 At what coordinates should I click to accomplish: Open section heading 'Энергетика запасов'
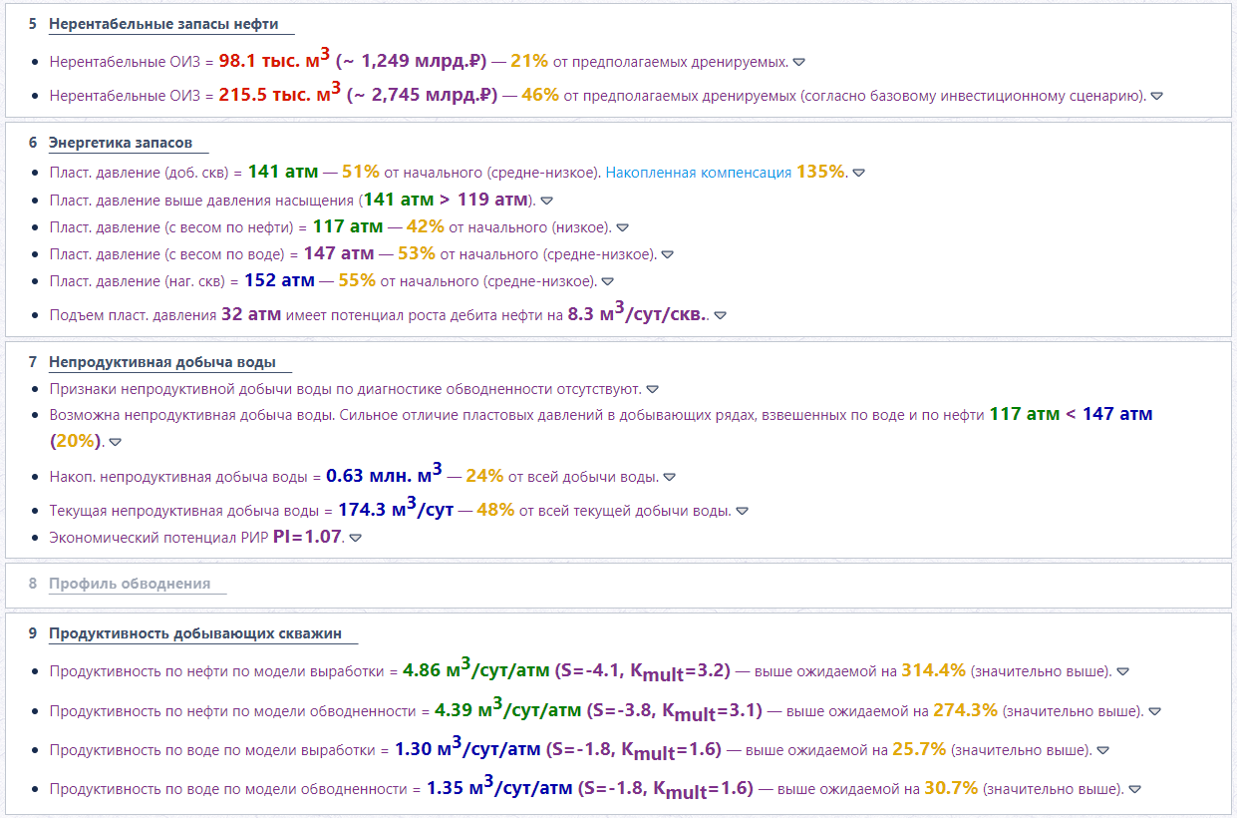[x=120, y=142]
